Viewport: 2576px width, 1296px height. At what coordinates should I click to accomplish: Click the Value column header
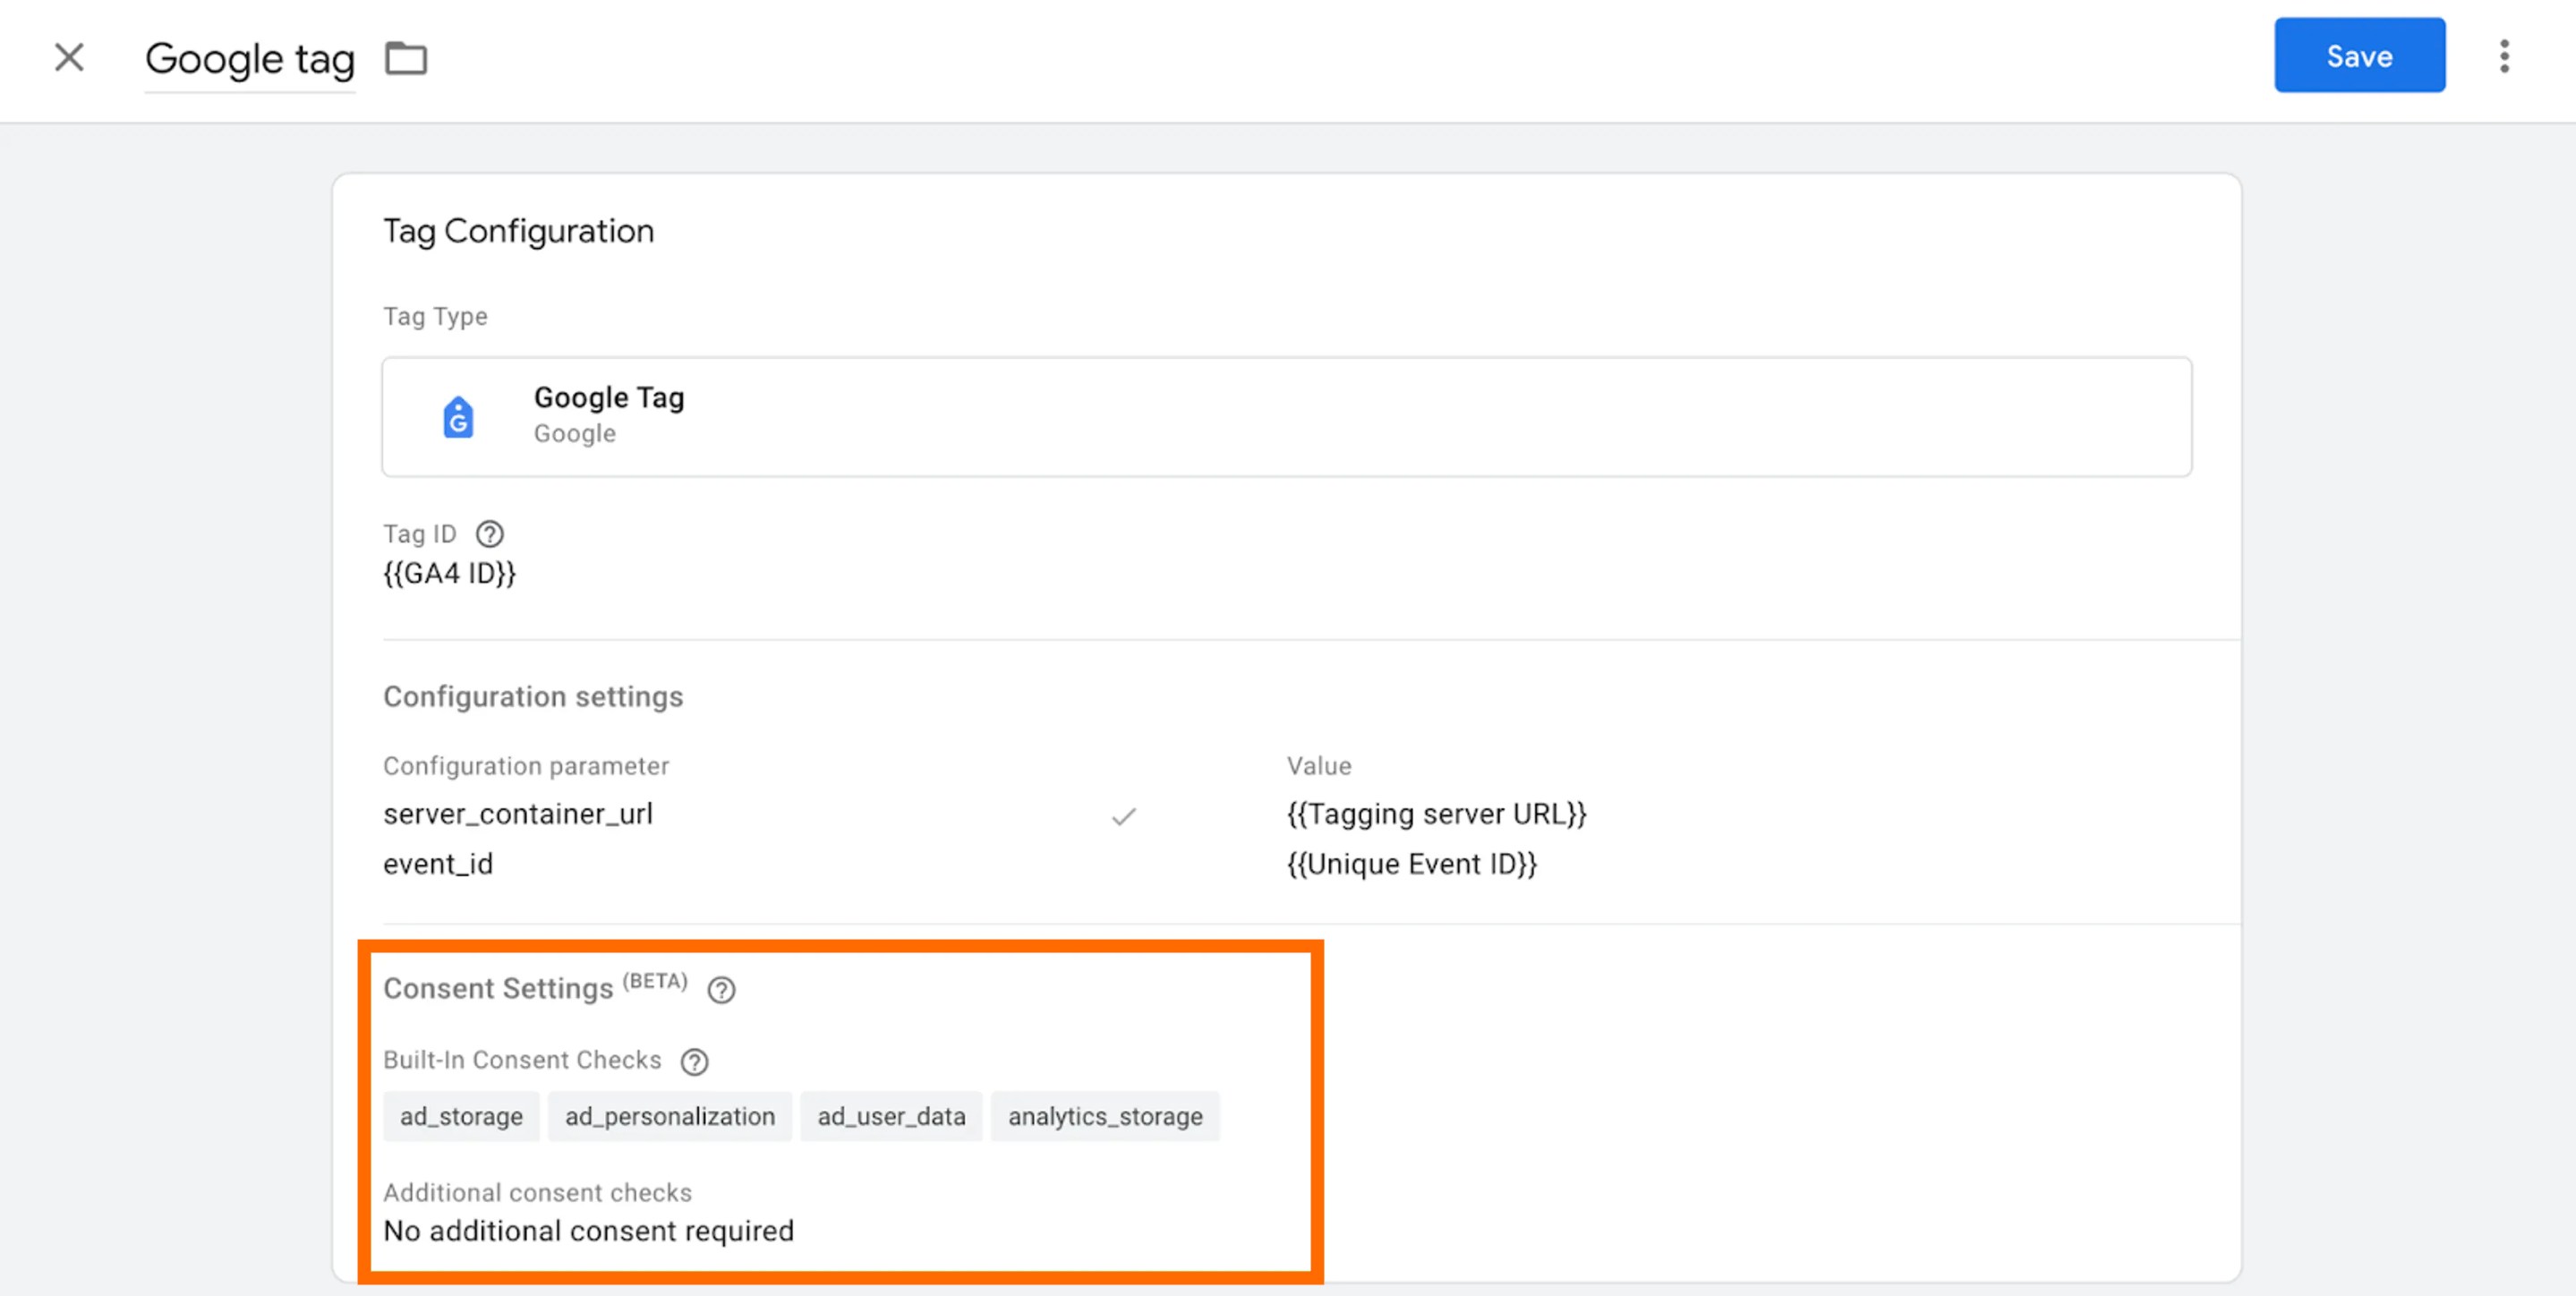[1319, 766]
